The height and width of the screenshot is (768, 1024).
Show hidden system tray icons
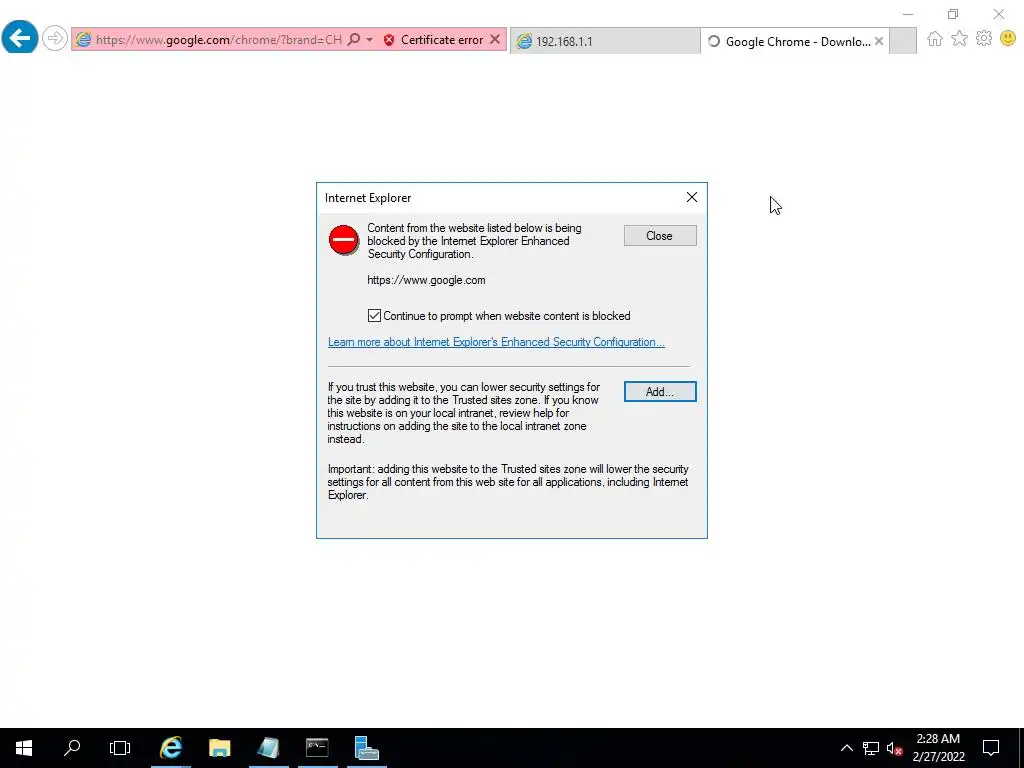pos(846,748)
